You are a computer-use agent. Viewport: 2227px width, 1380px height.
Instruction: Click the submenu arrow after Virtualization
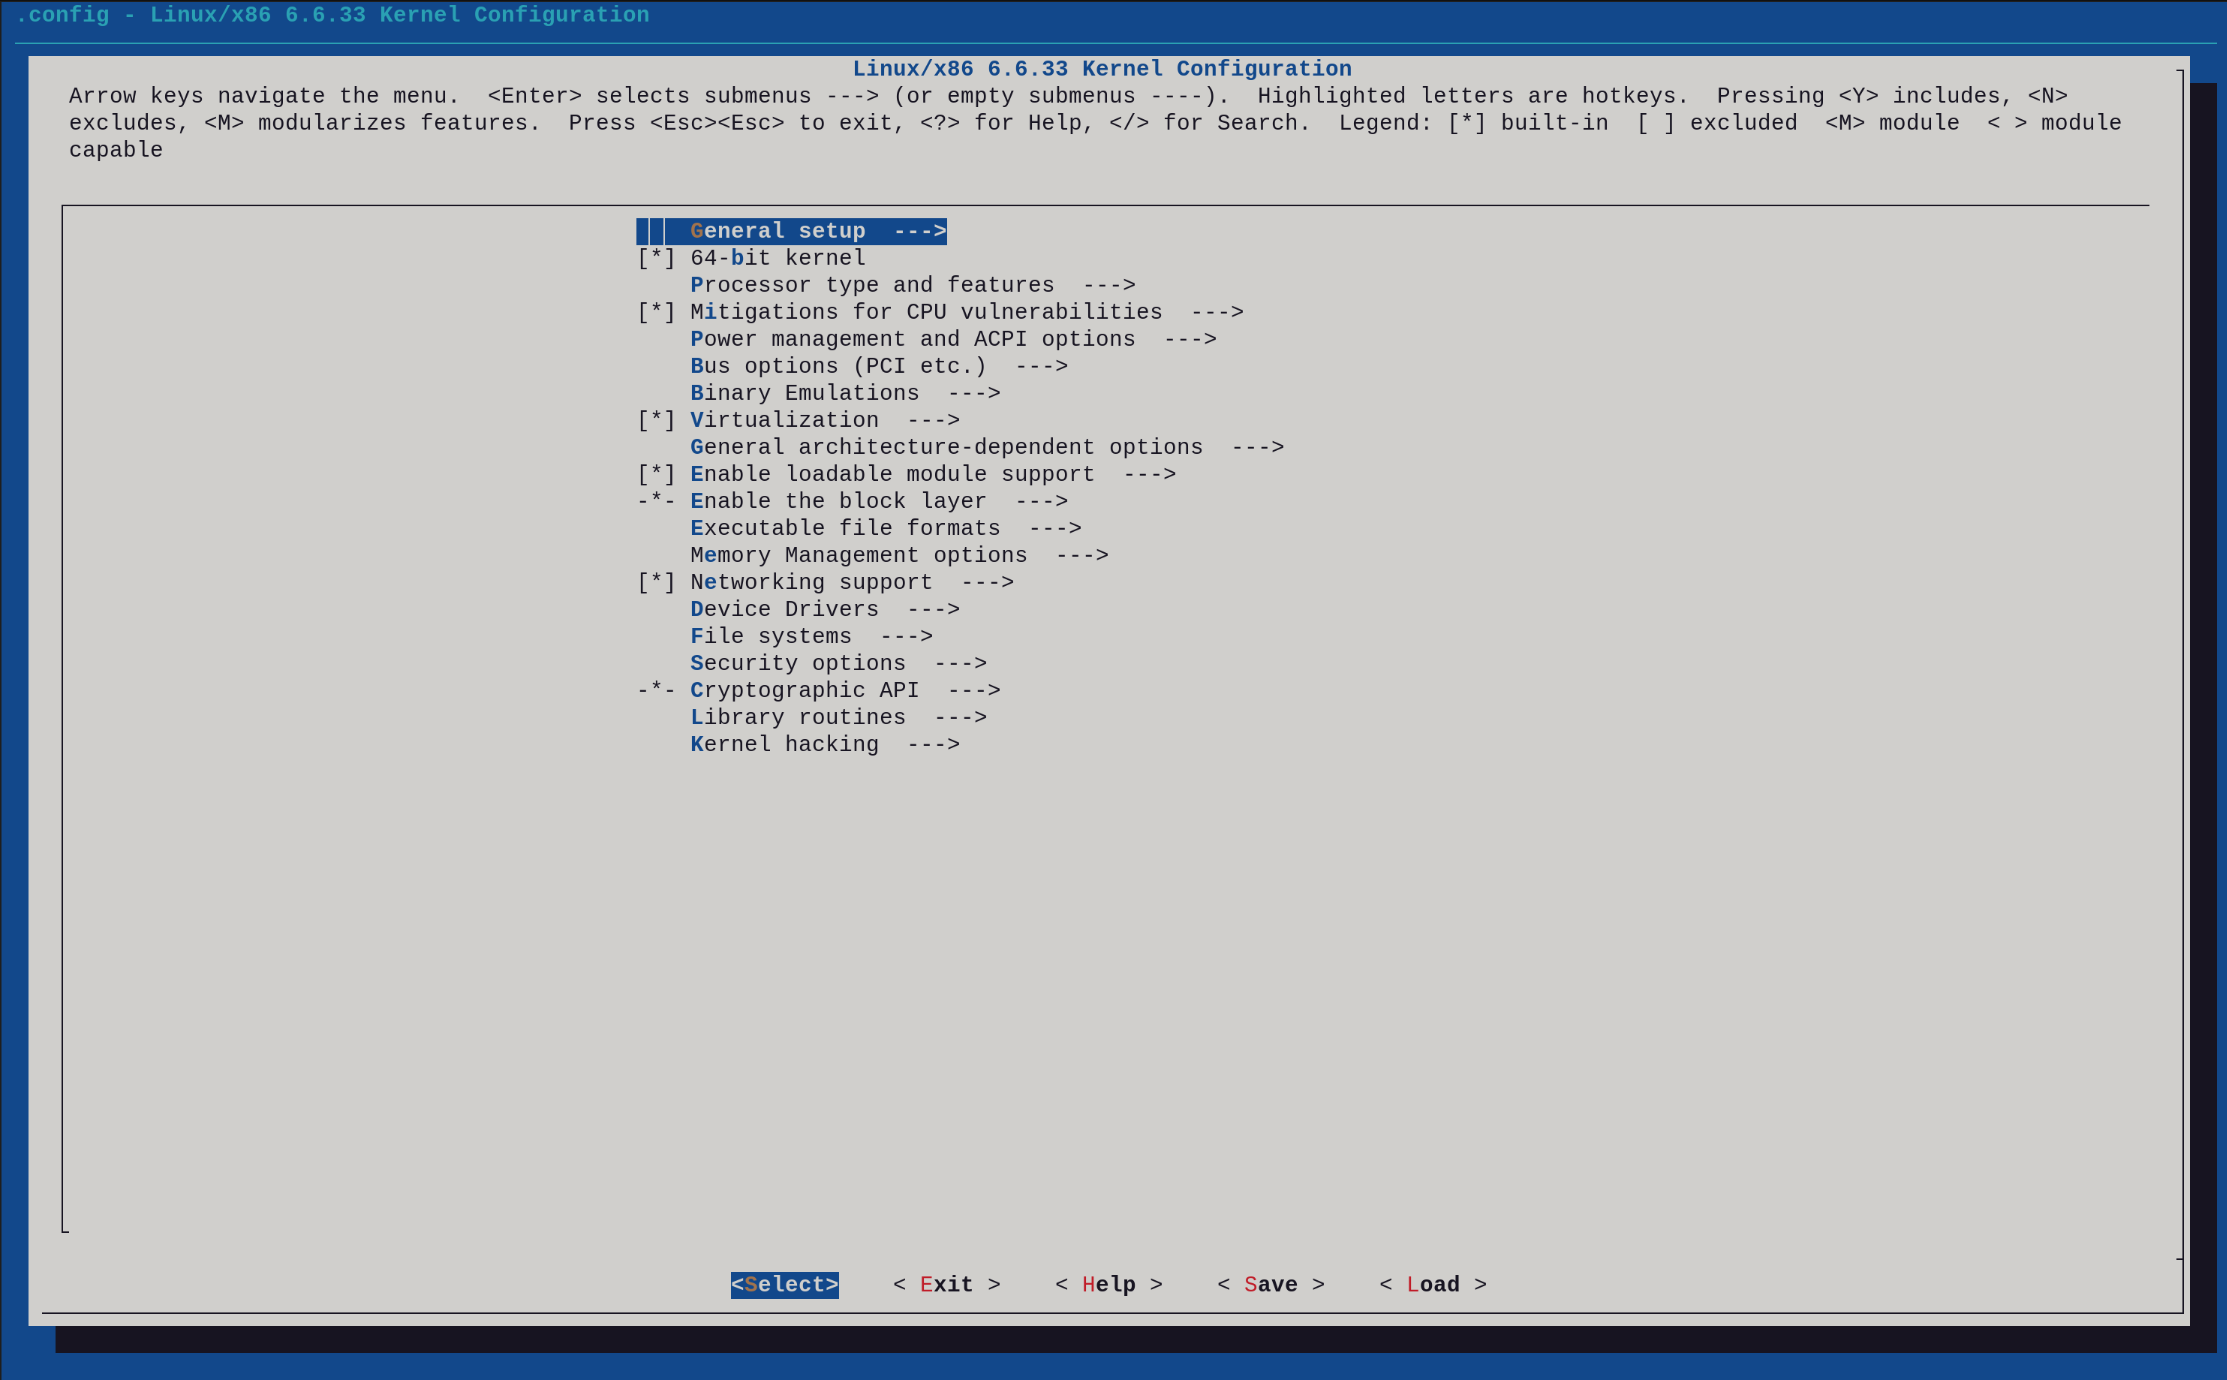[x=933, y=420]
